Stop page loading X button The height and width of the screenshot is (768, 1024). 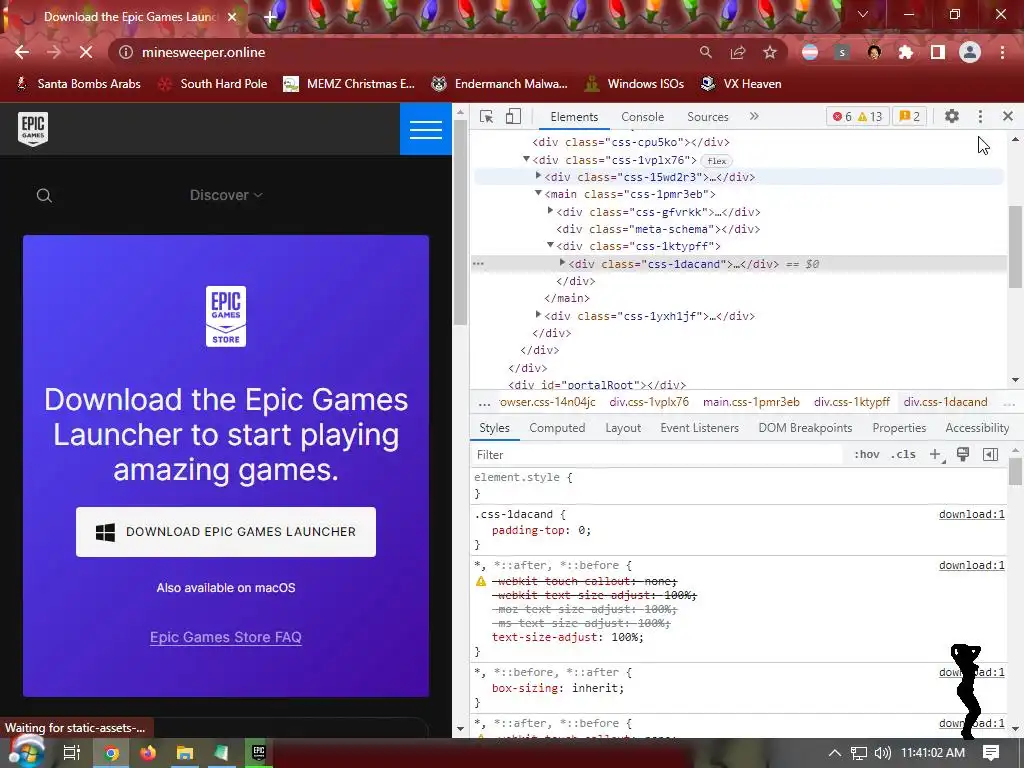tap(86, 52)
